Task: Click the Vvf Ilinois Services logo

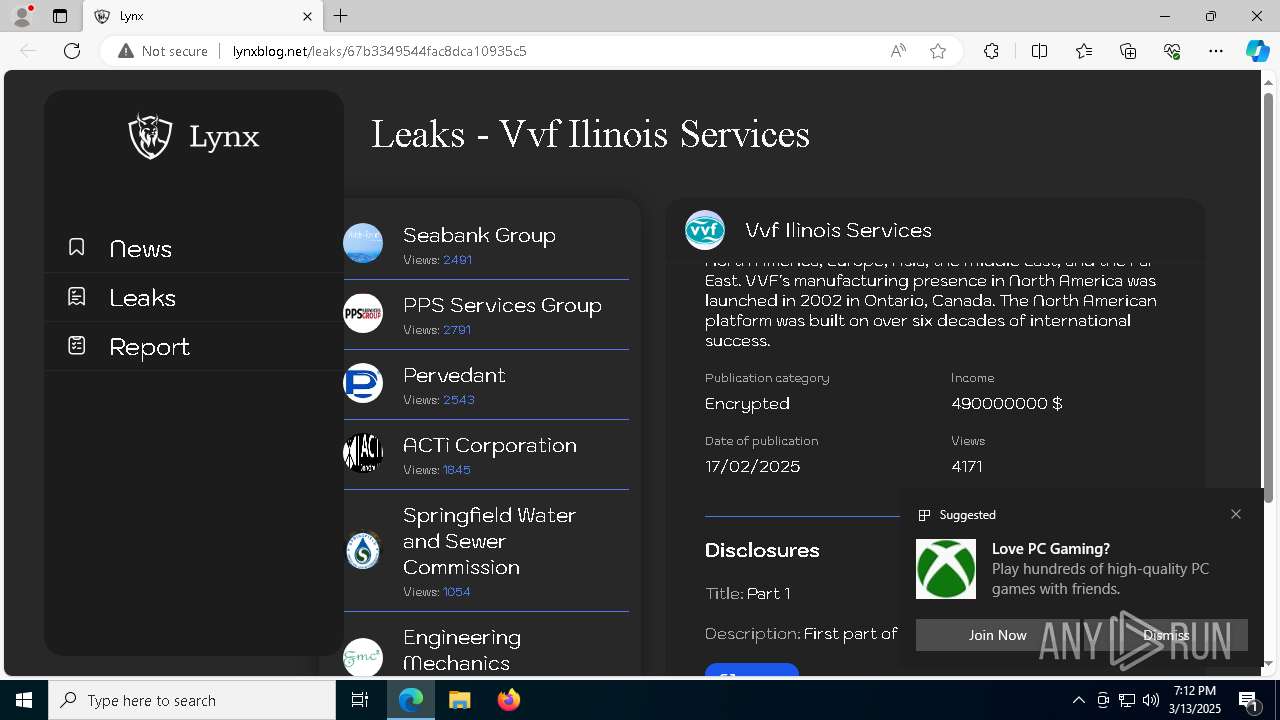Action: (705, 230)
